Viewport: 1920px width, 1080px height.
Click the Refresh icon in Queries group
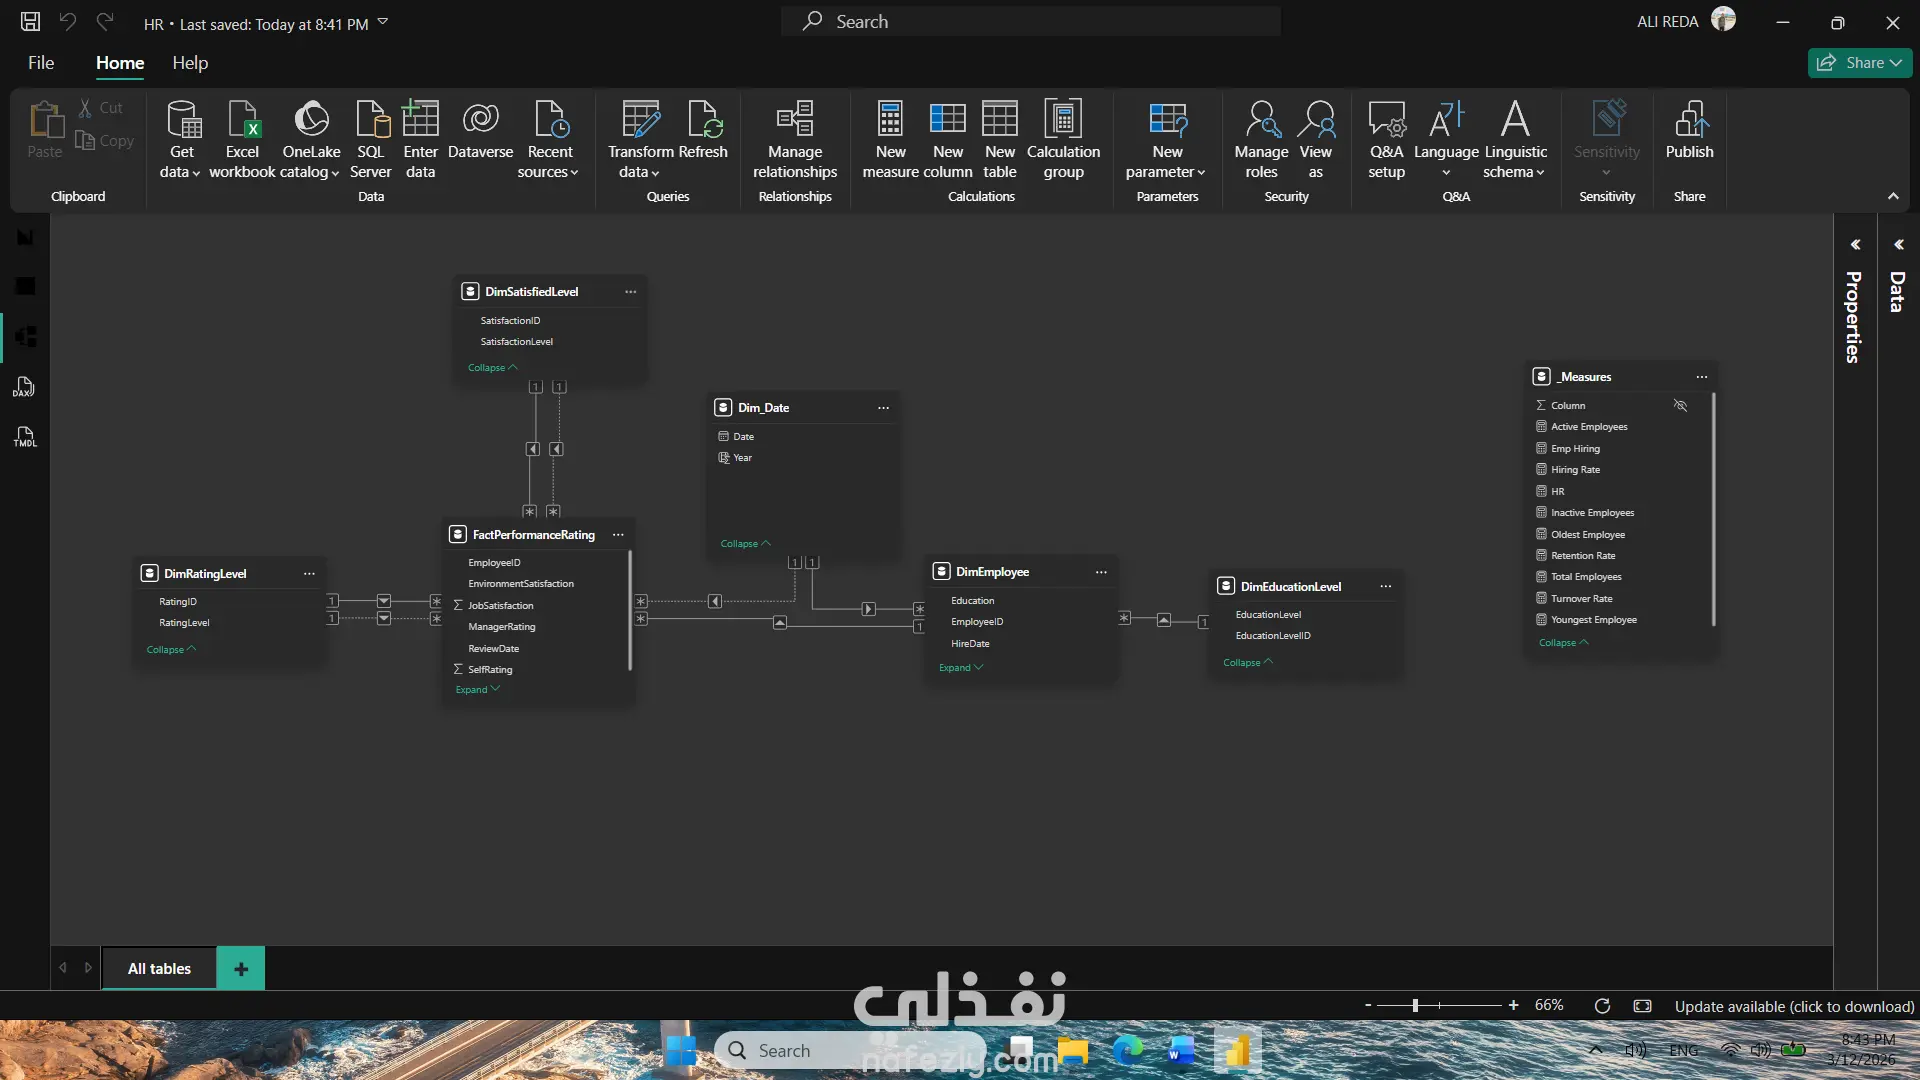click(x=704, y=120)
